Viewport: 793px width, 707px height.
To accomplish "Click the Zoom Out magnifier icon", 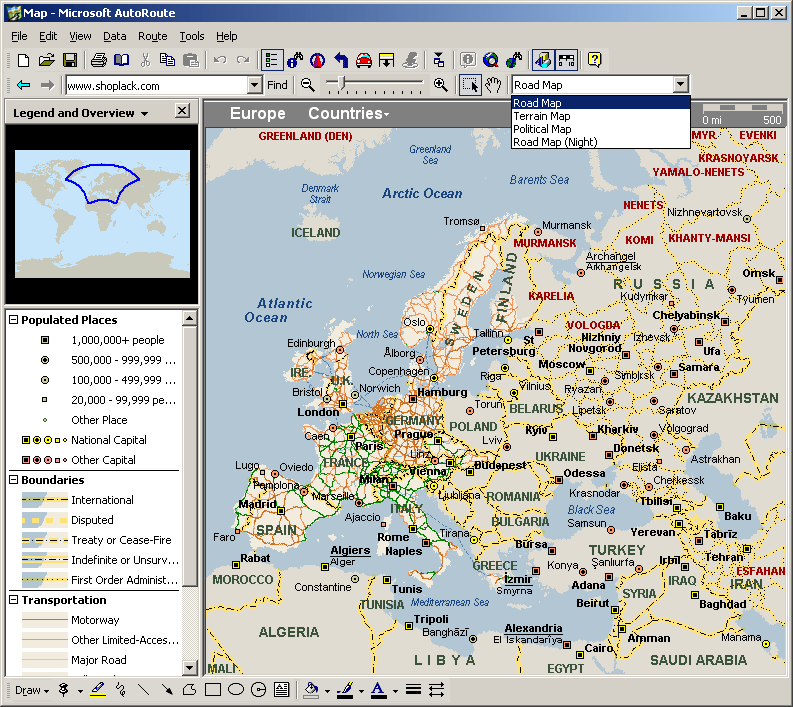I will 307,85.
